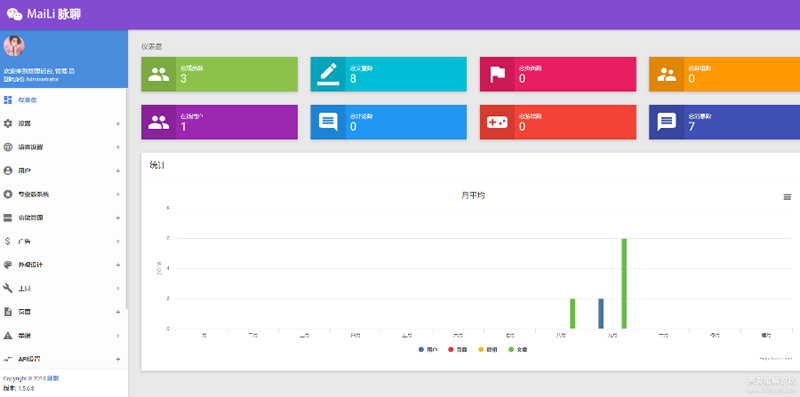Select the globe language settings icon
Image resolution: width=800 pixels, height=397 pixels.
(x=8, y=147)
